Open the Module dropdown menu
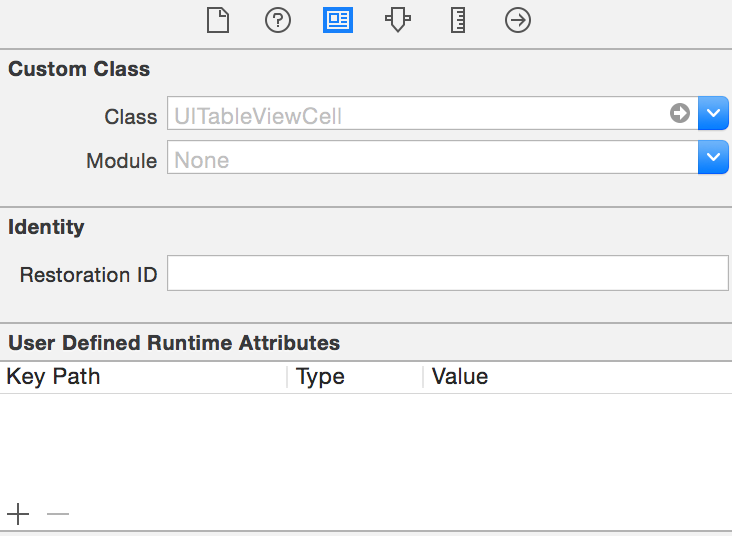Image resolution: width=732 pixels, height=536 pixels. tap(713, 158)
